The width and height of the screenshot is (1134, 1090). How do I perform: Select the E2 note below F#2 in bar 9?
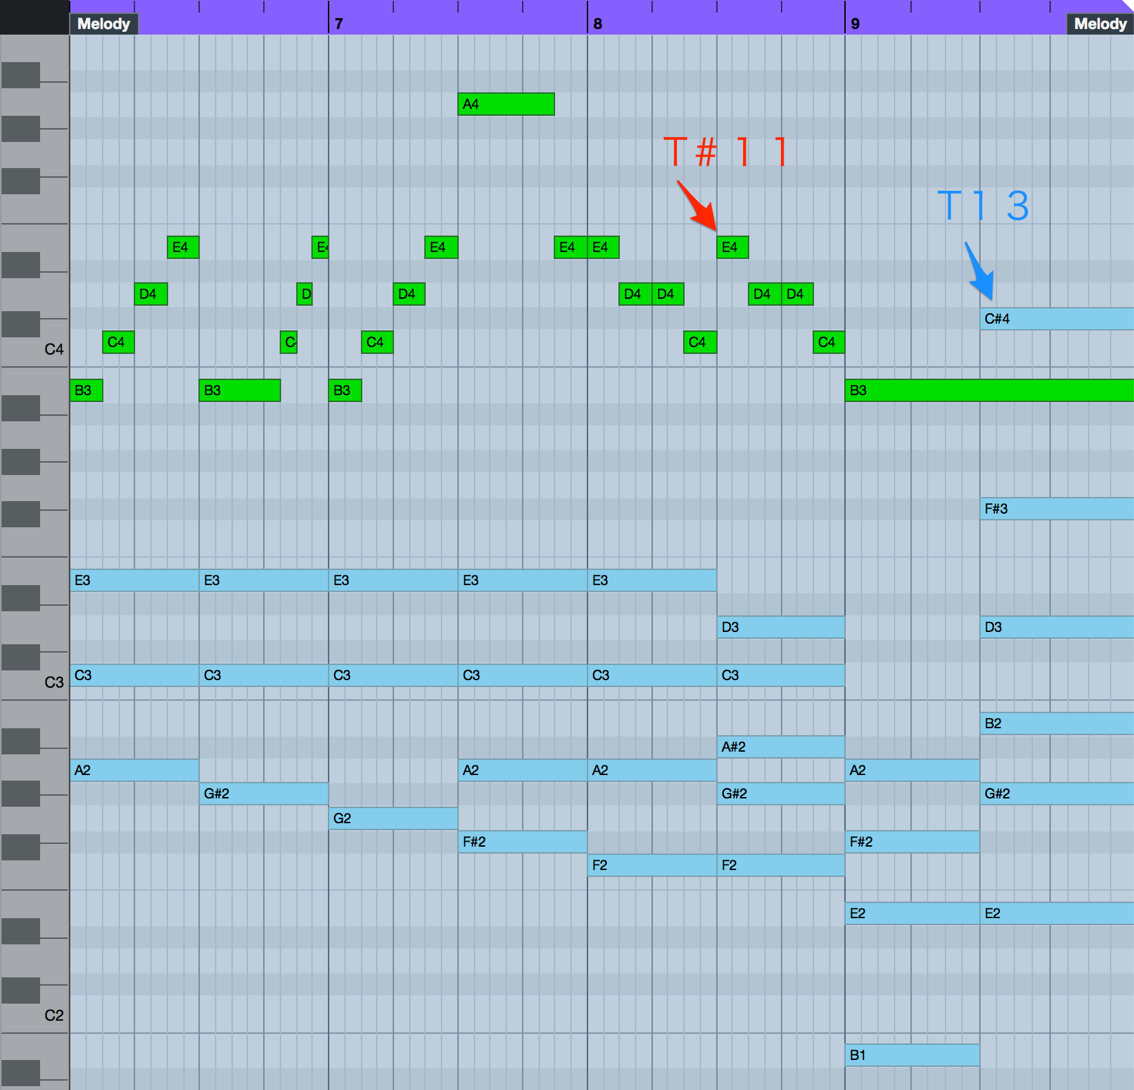(912, 914)
